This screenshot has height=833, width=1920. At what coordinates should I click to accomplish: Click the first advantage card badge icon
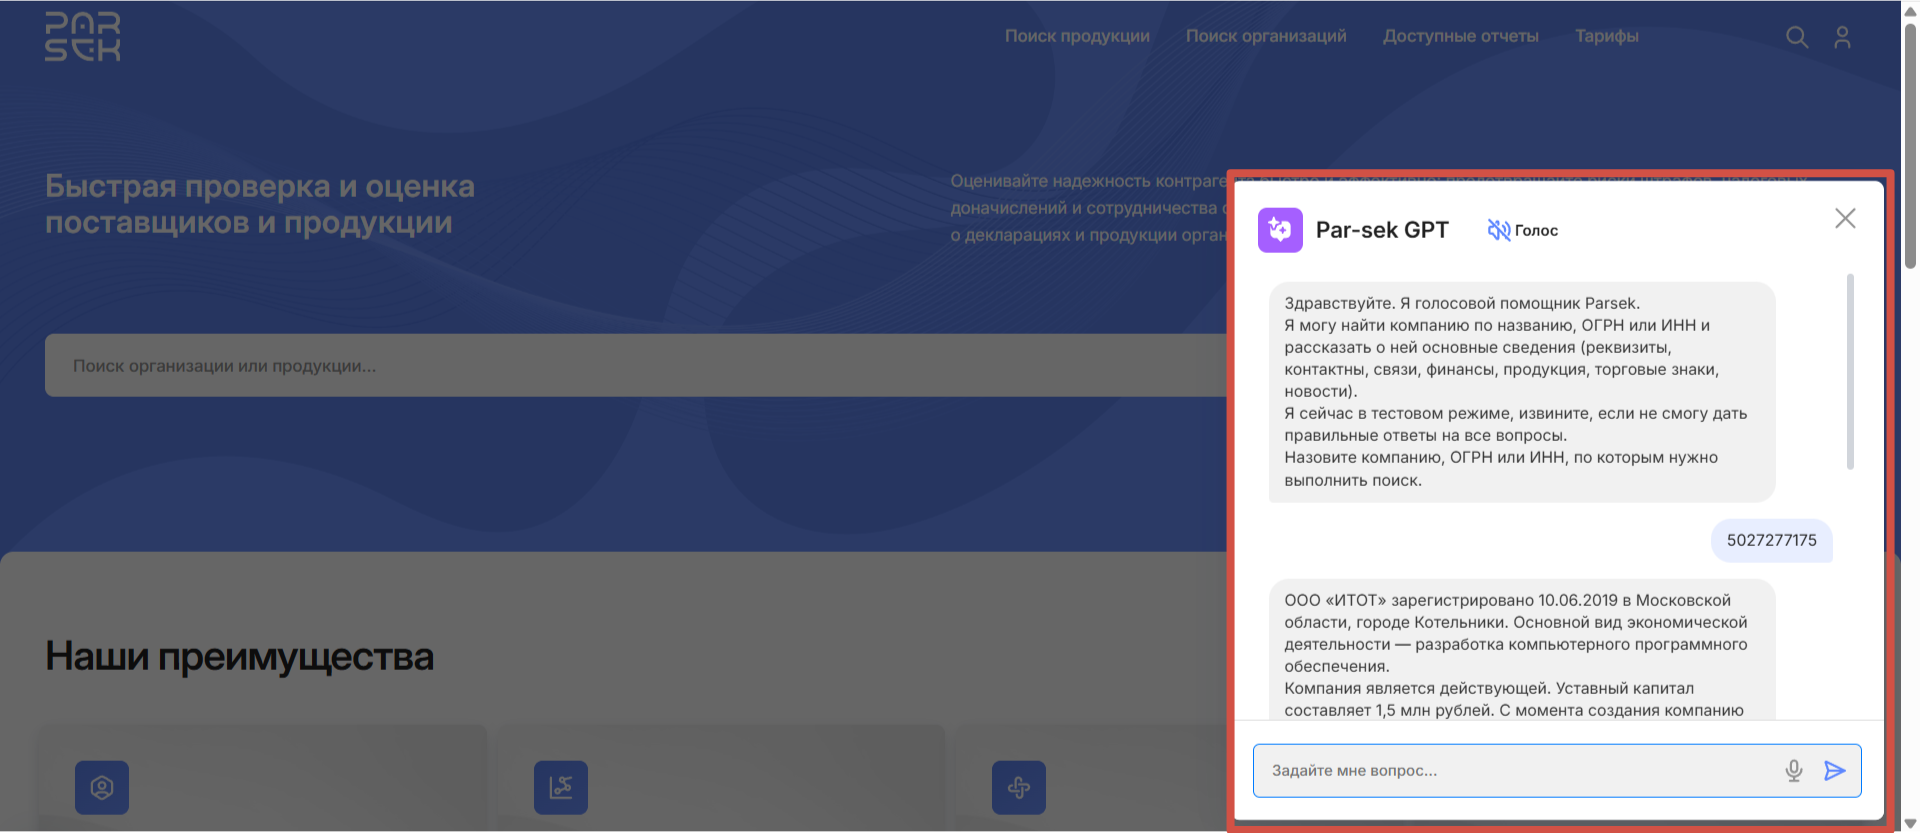(102, 788)
